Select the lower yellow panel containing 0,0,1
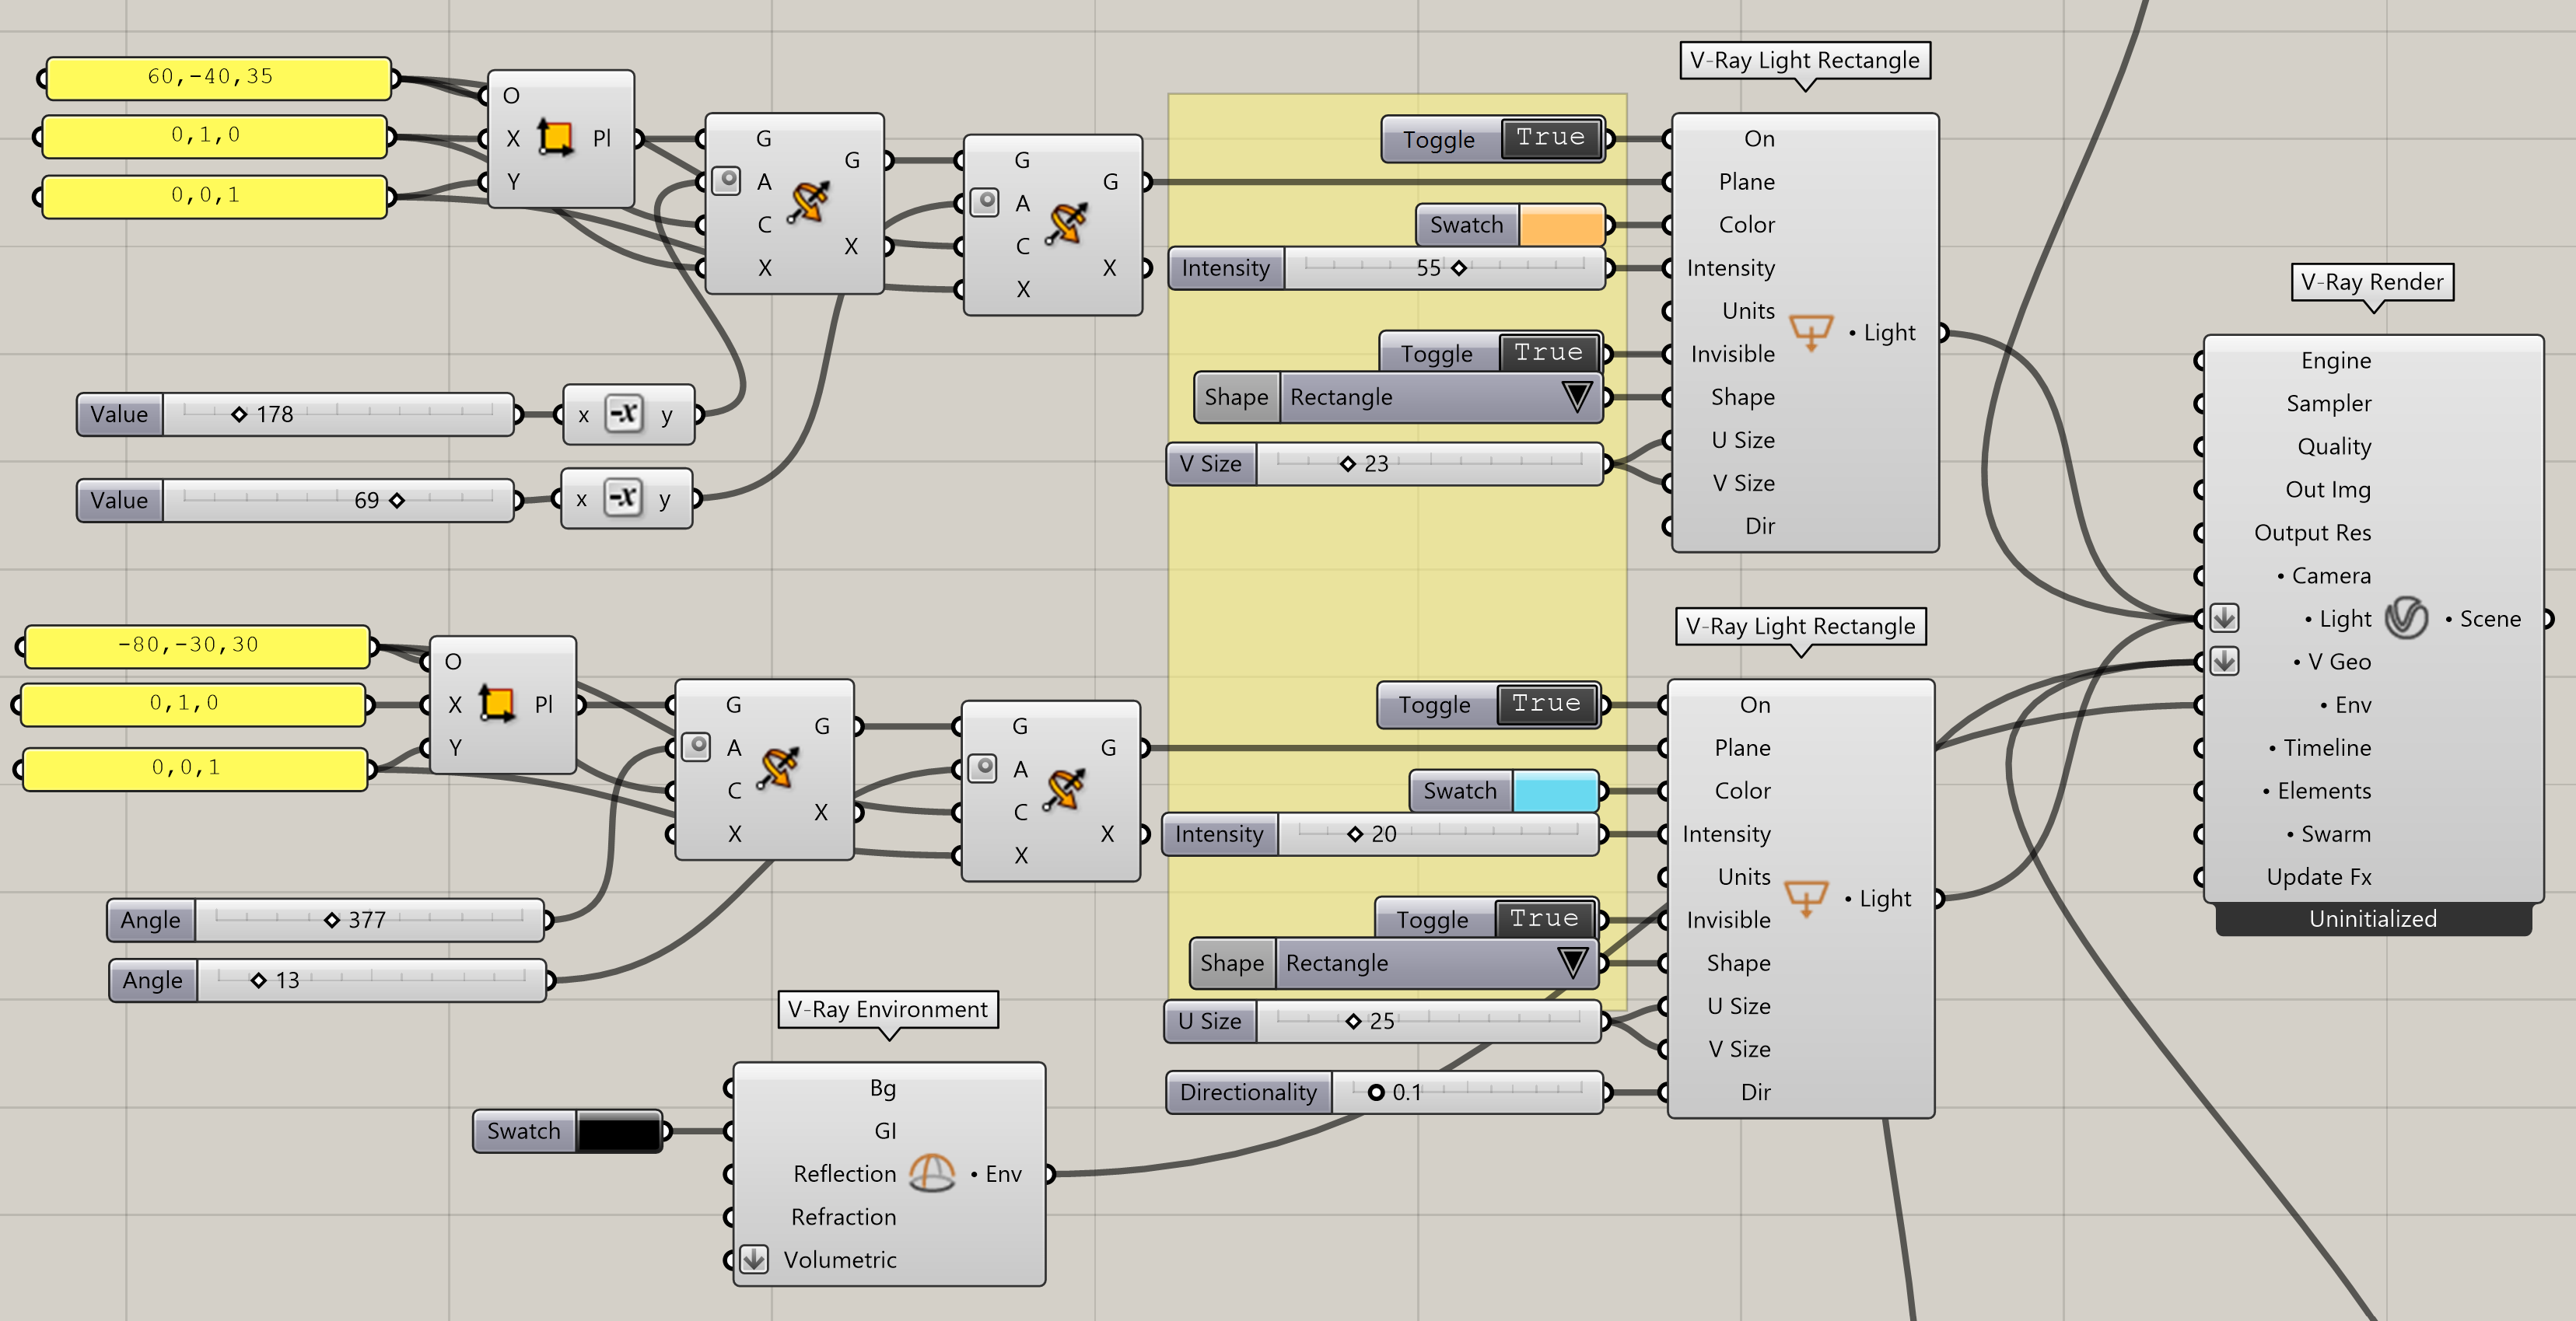Screen dimensions: 2576x1321 tap(194, 769)
